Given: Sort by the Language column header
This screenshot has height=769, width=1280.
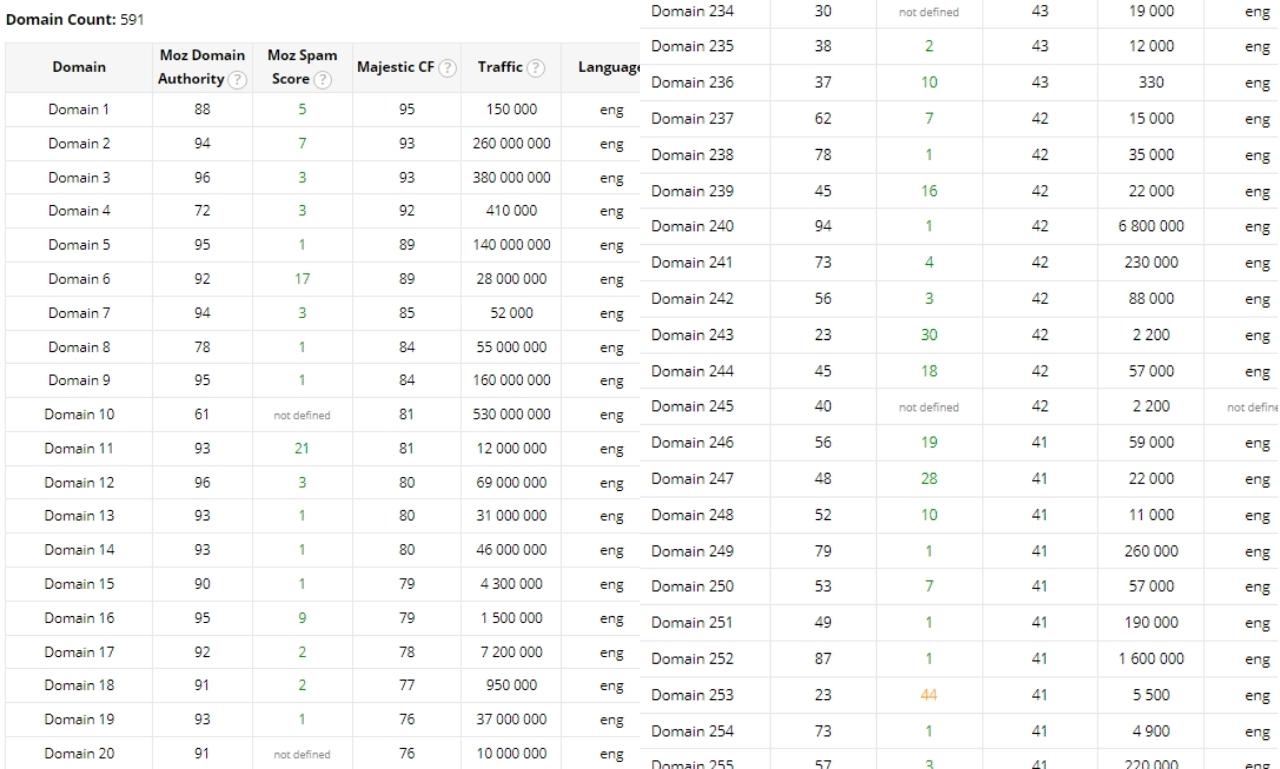Looking at the screenshot, I should tap(606, 67).
